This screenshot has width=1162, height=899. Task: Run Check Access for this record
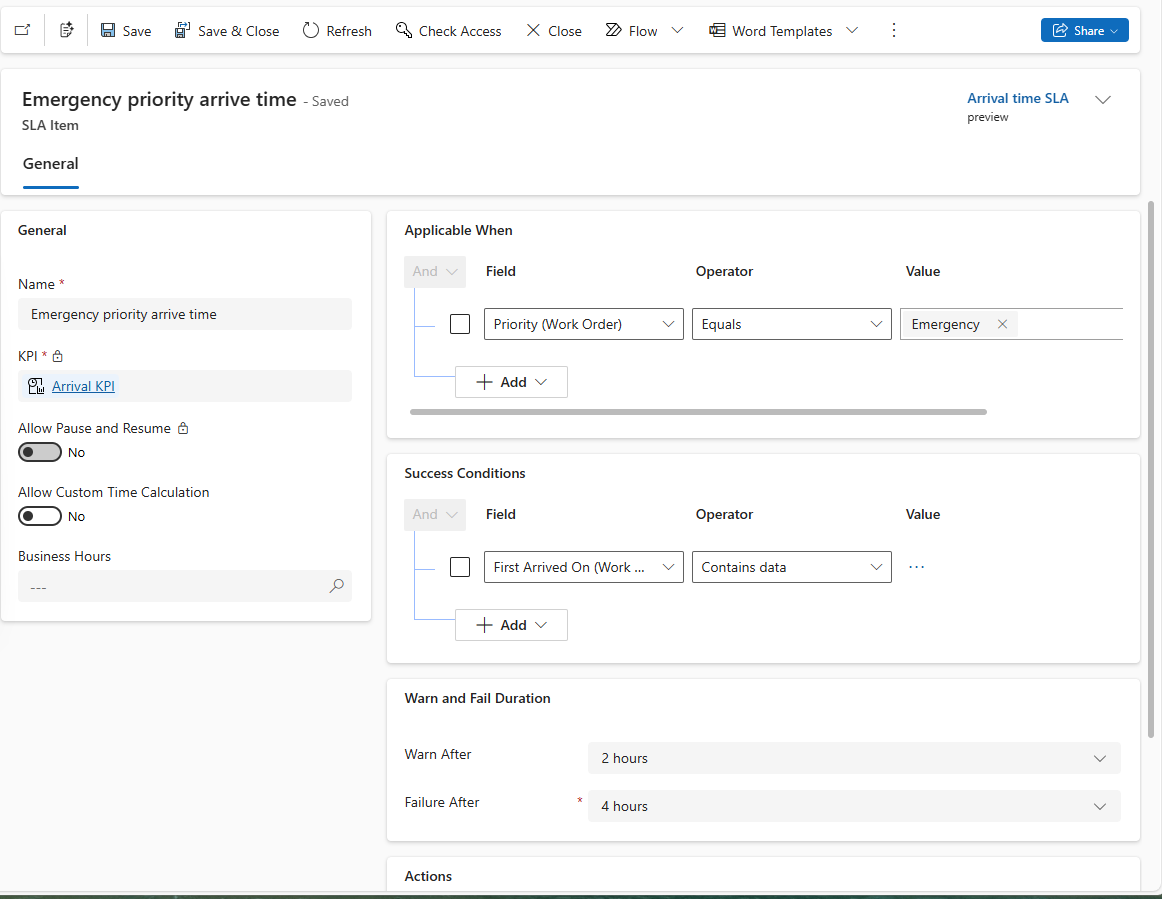[447, 30]
